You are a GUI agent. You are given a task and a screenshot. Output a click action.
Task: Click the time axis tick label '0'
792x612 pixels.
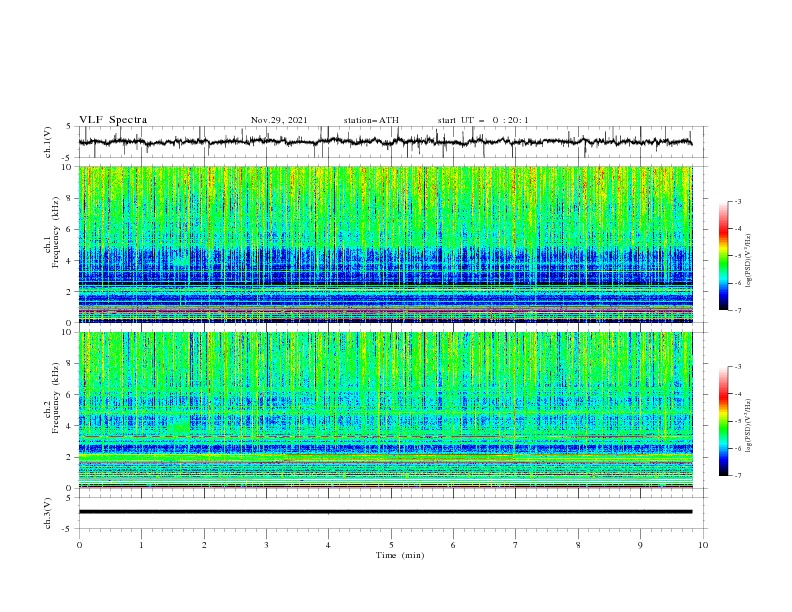(79, 545)
